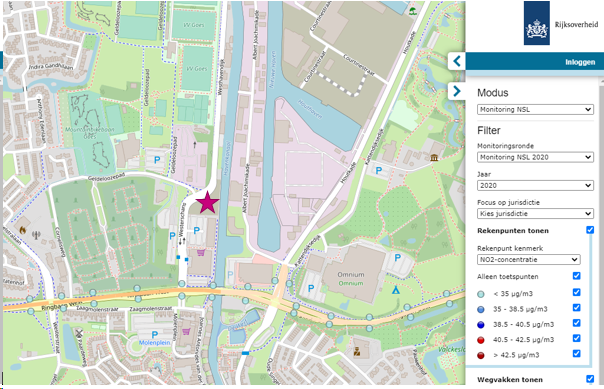Open the Monitoringsronde dropdown
The height and width of the screenshot is (389, 604).
[535, 157]
